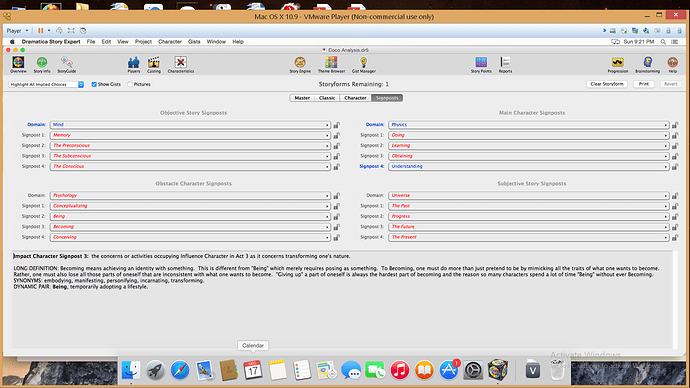
Task: Open System Preferences in Dock
Action: tap(473, 370)
